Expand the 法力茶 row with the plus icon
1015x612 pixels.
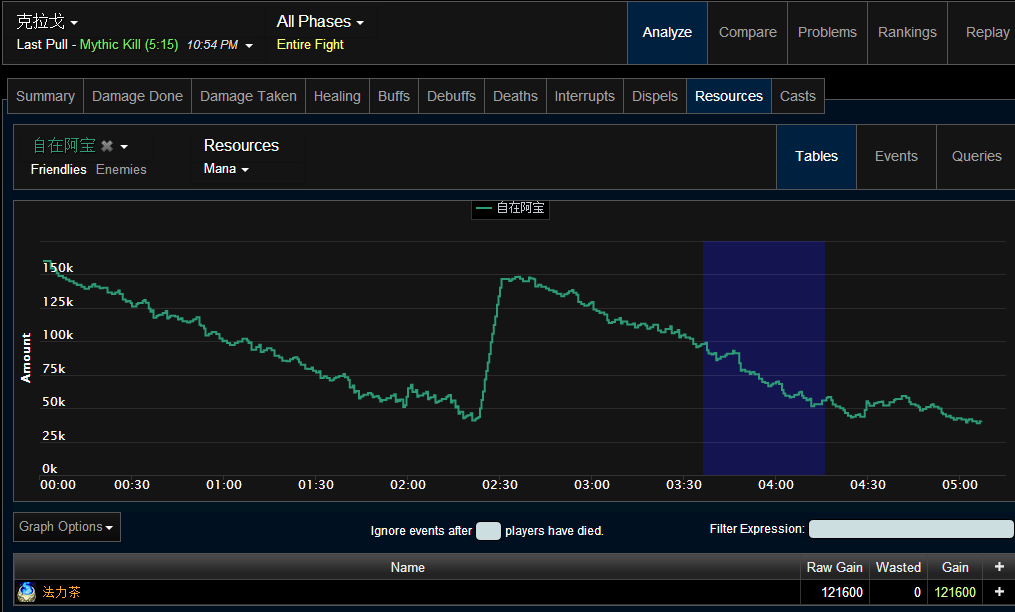click(999, 592)
